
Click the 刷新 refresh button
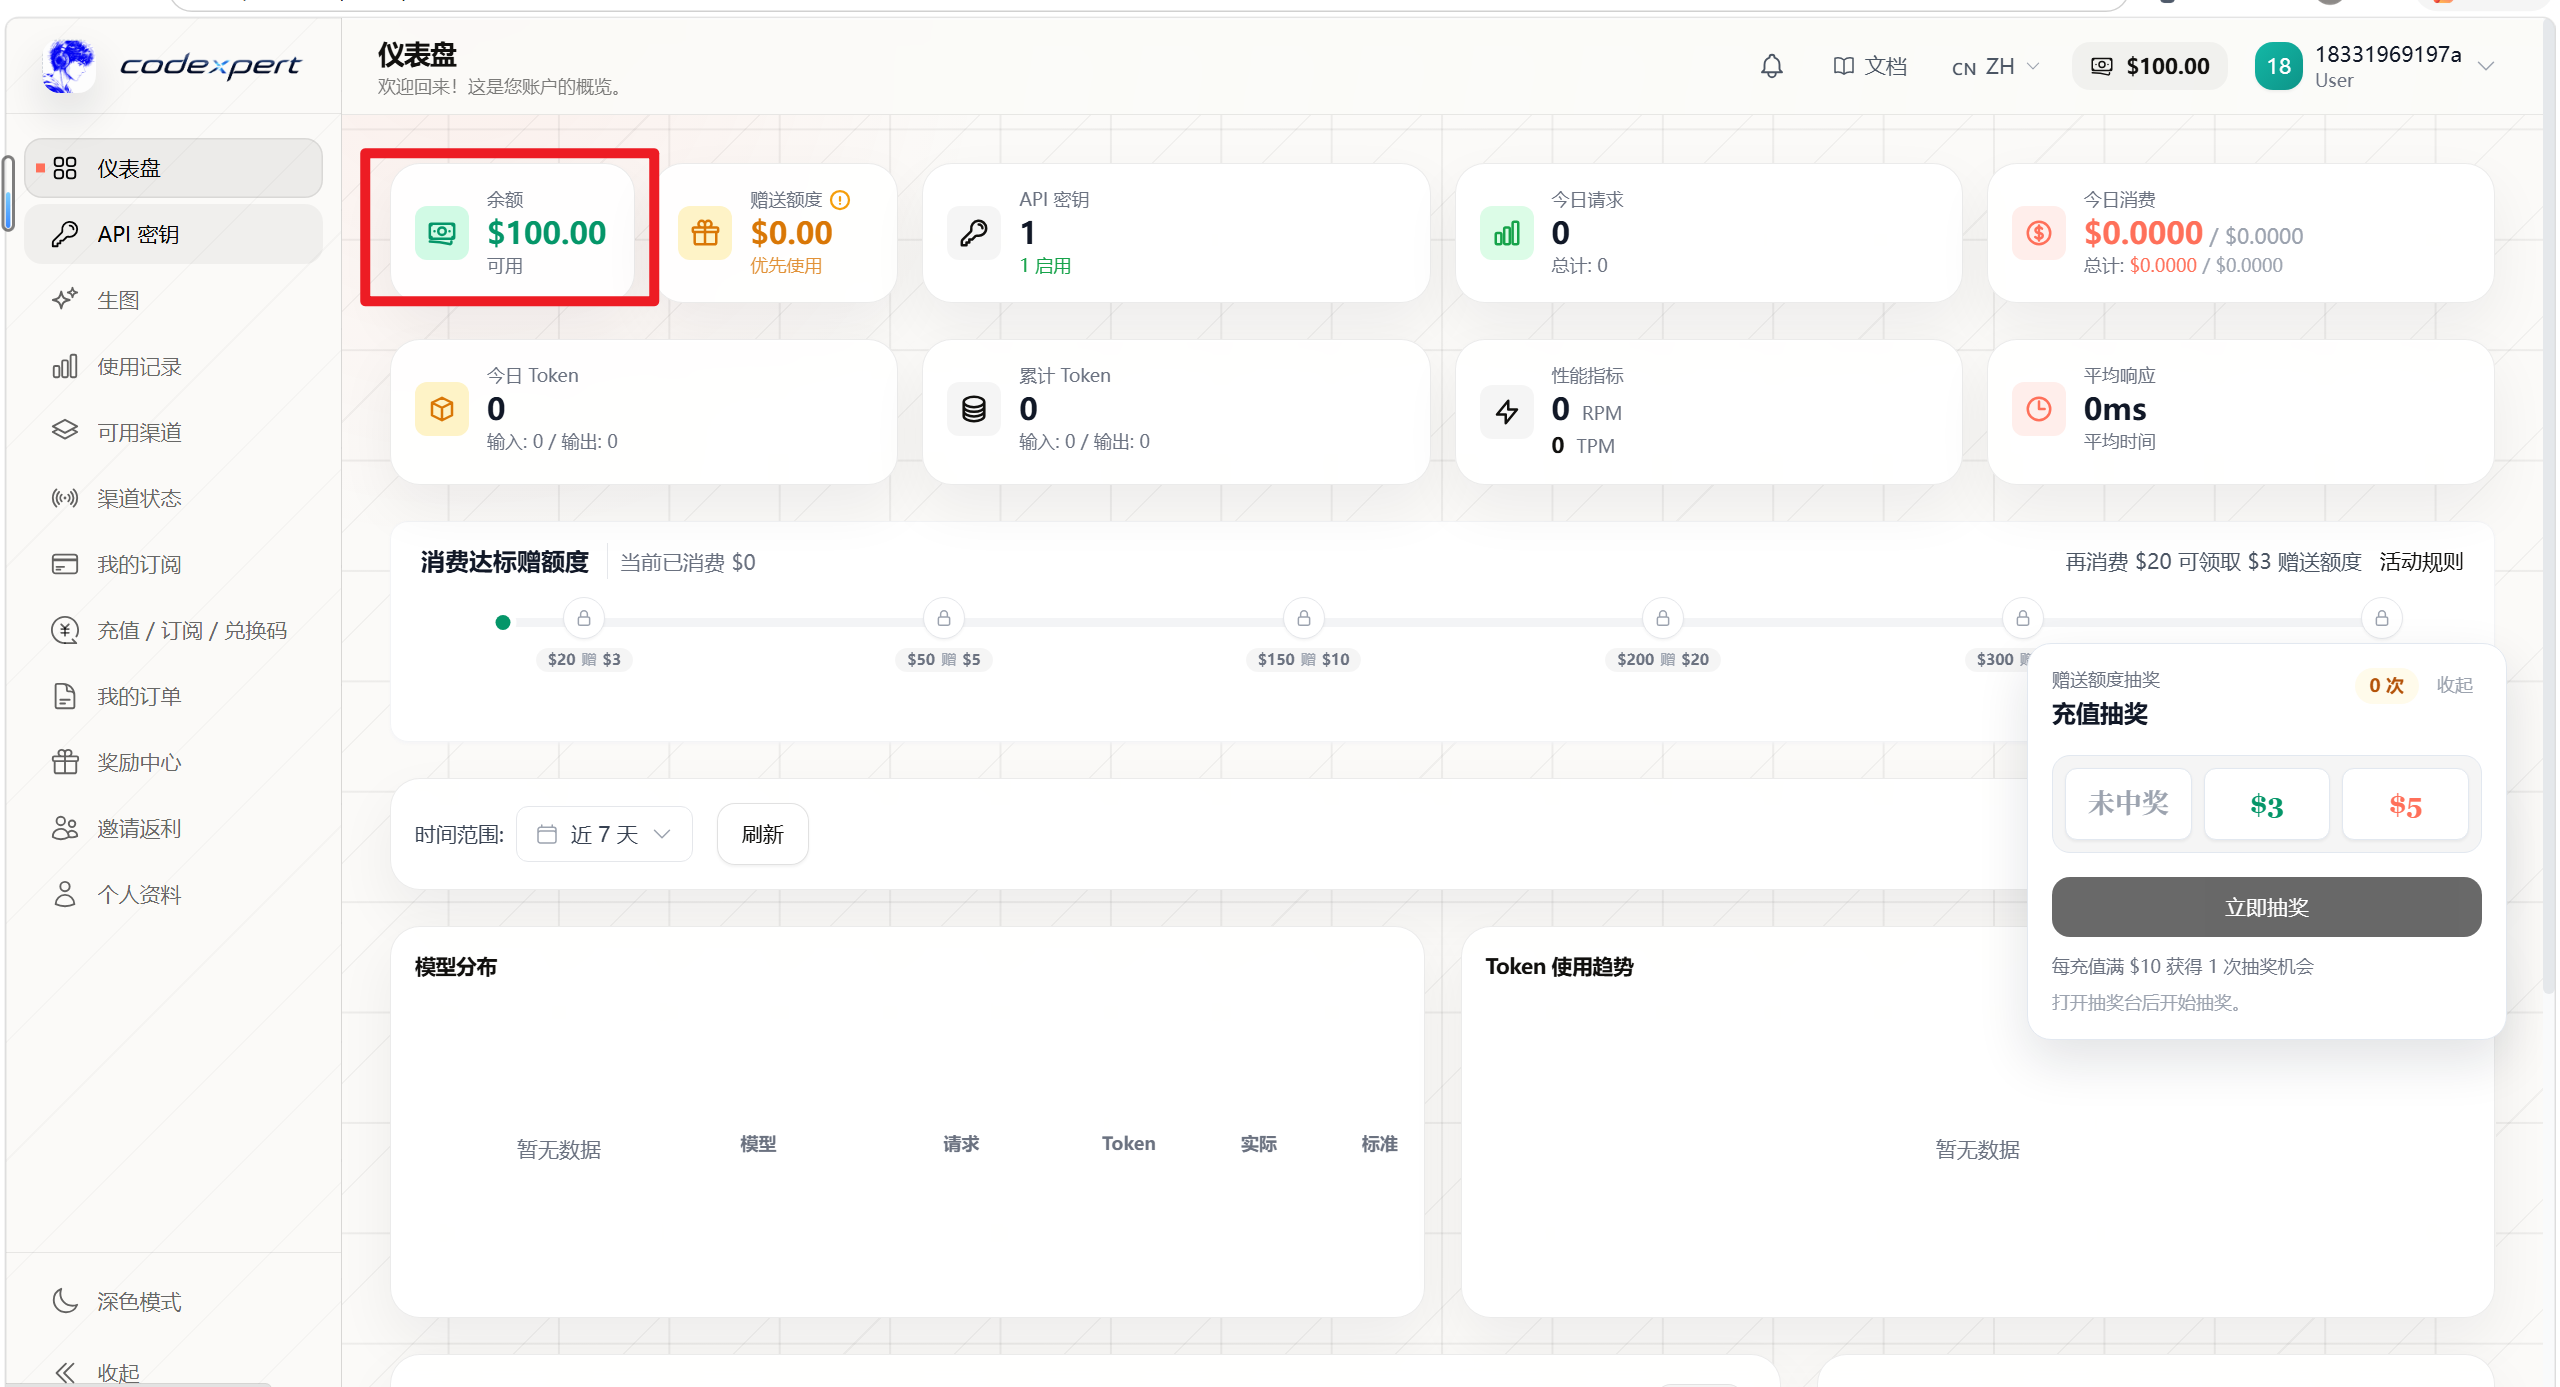coord(762,834)
